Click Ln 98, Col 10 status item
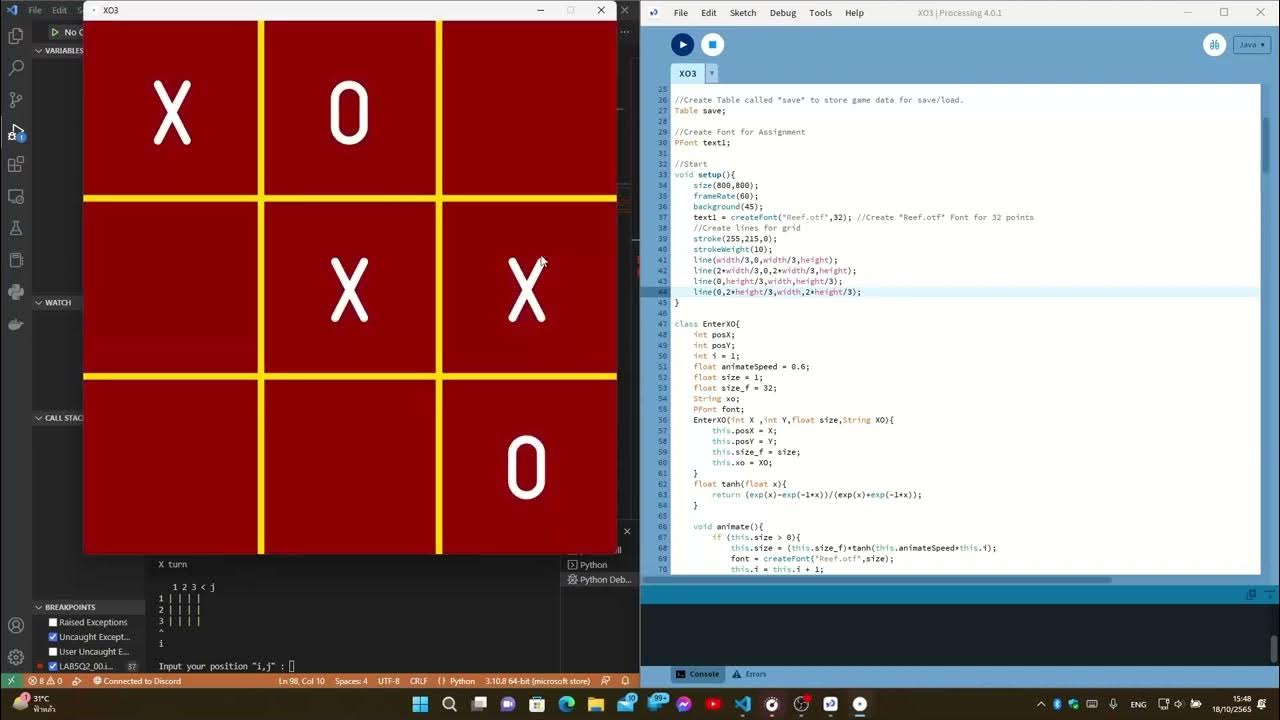Image resolution: width=1280 pixels, height=720 pixels. point(301,681)
